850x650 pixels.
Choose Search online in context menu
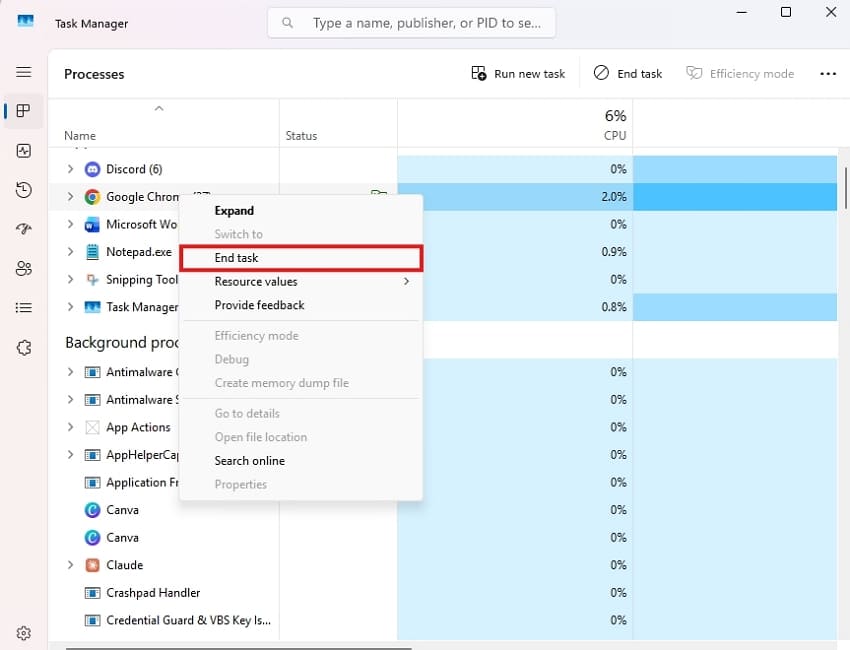[x=301, y=461]
